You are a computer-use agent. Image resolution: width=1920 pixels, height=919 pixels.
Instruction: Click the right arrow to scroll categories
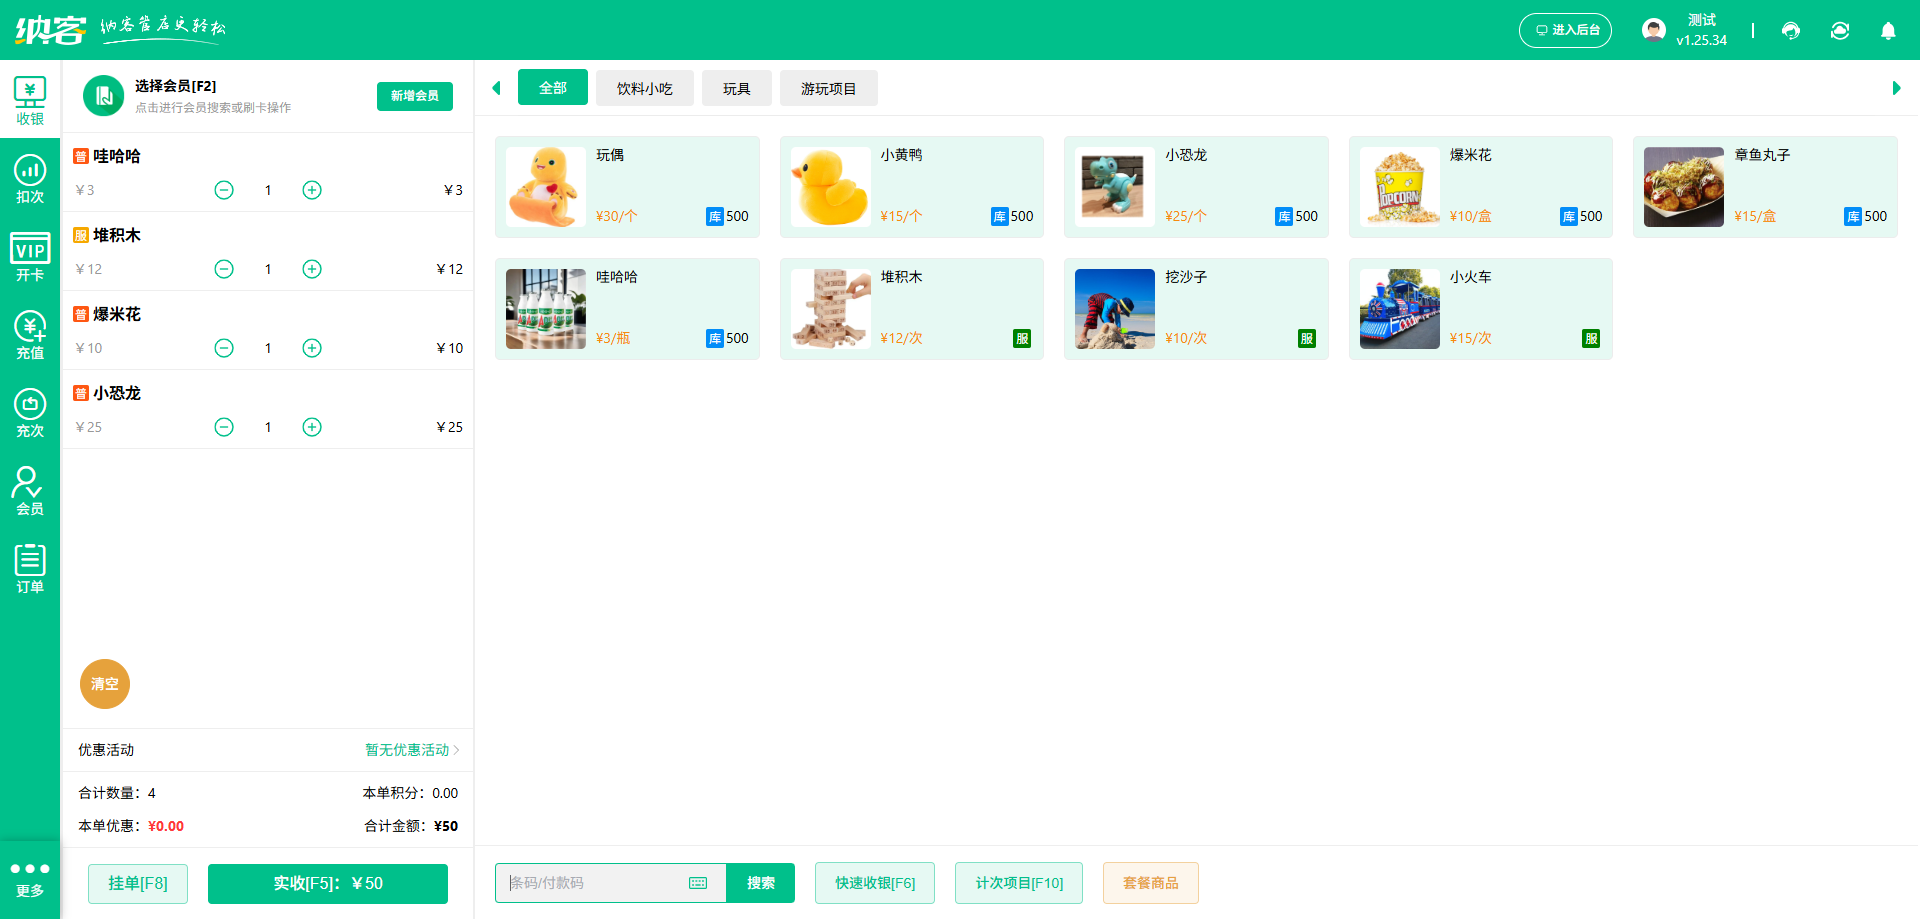pyautogui.click(x=1895, y=88)
